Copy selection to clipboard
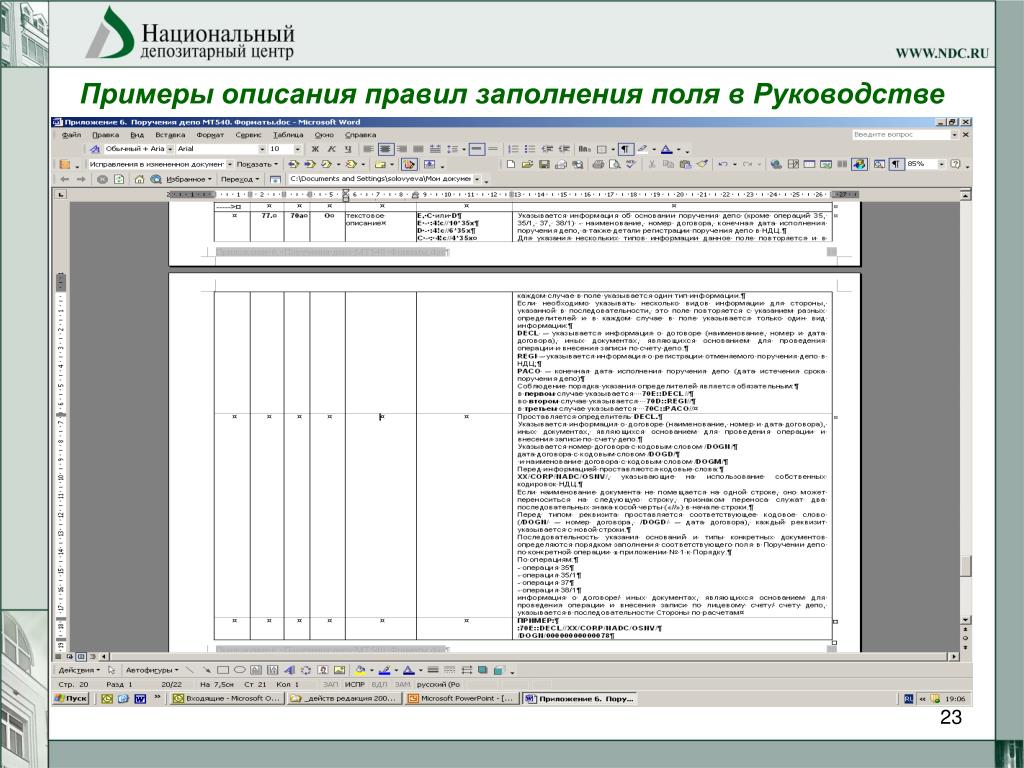 668,164
